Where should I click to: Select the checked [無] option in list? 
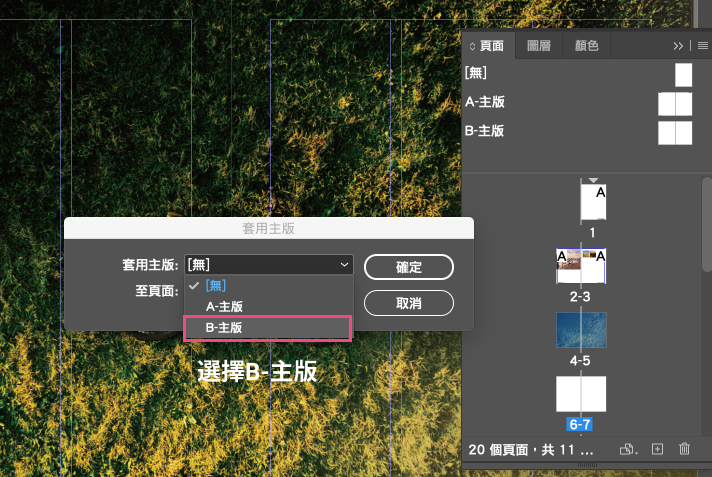point(216,286)
